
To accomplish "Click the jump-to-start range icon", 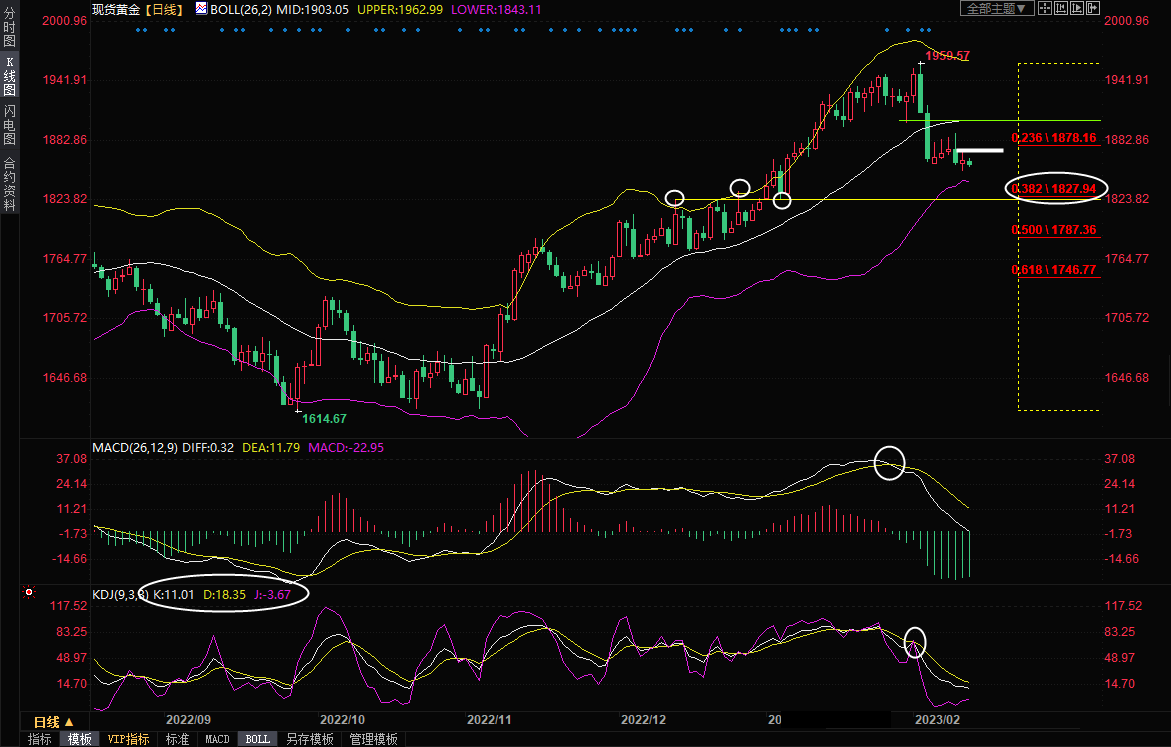I will coord(1061,8).
